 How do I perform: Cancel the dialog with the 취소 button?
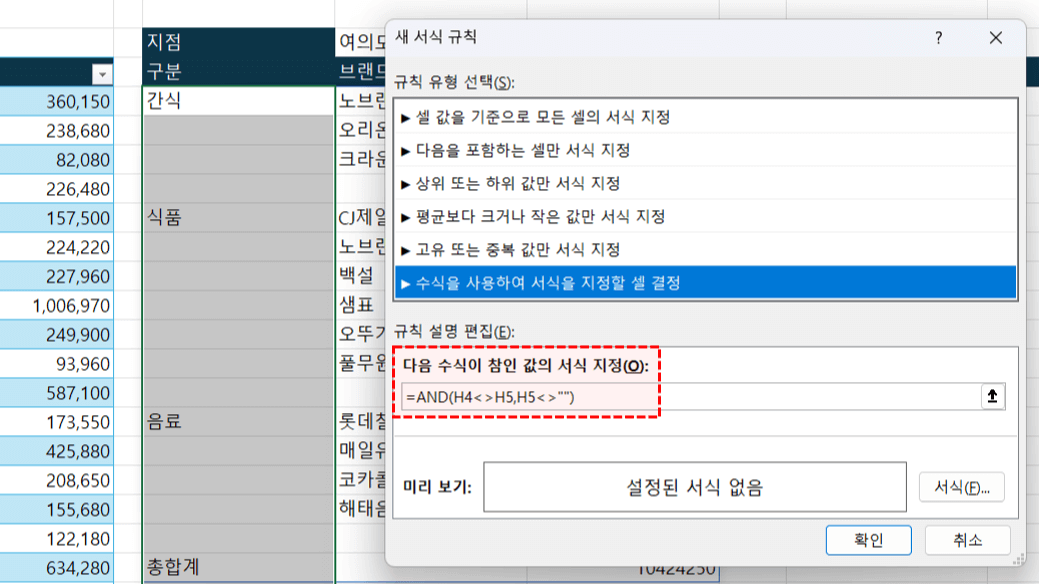click(967, 540)
